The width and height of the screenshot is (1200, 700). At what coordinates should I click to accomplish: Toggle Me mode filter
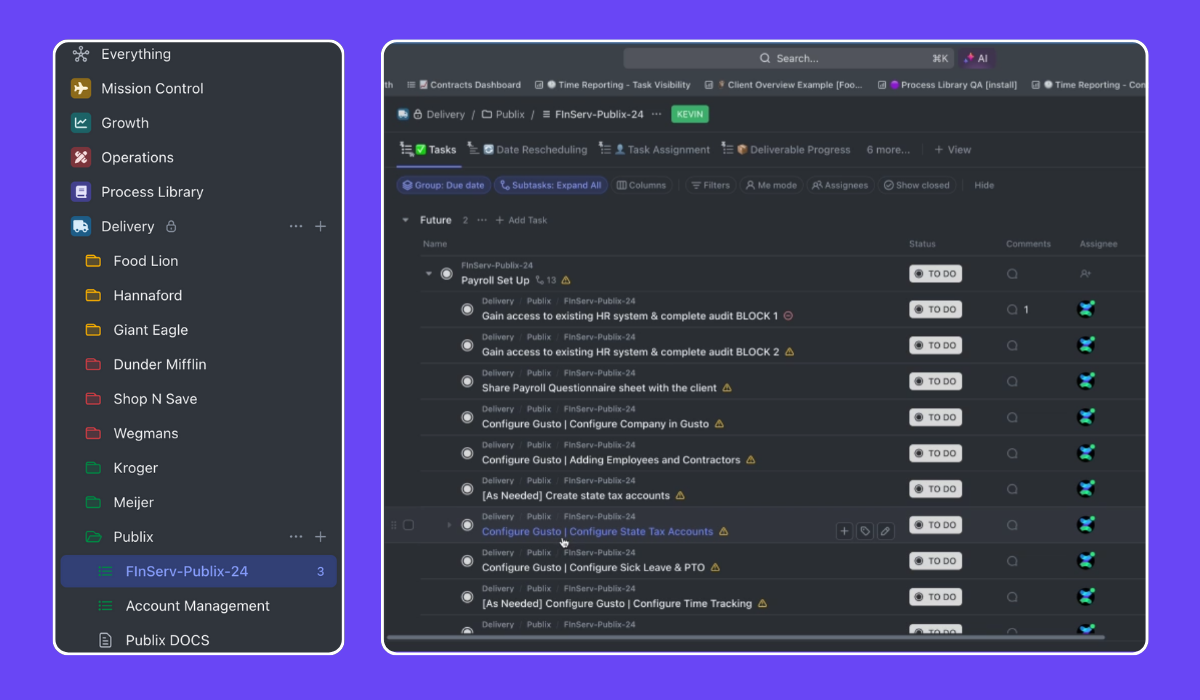click(771, 185)
